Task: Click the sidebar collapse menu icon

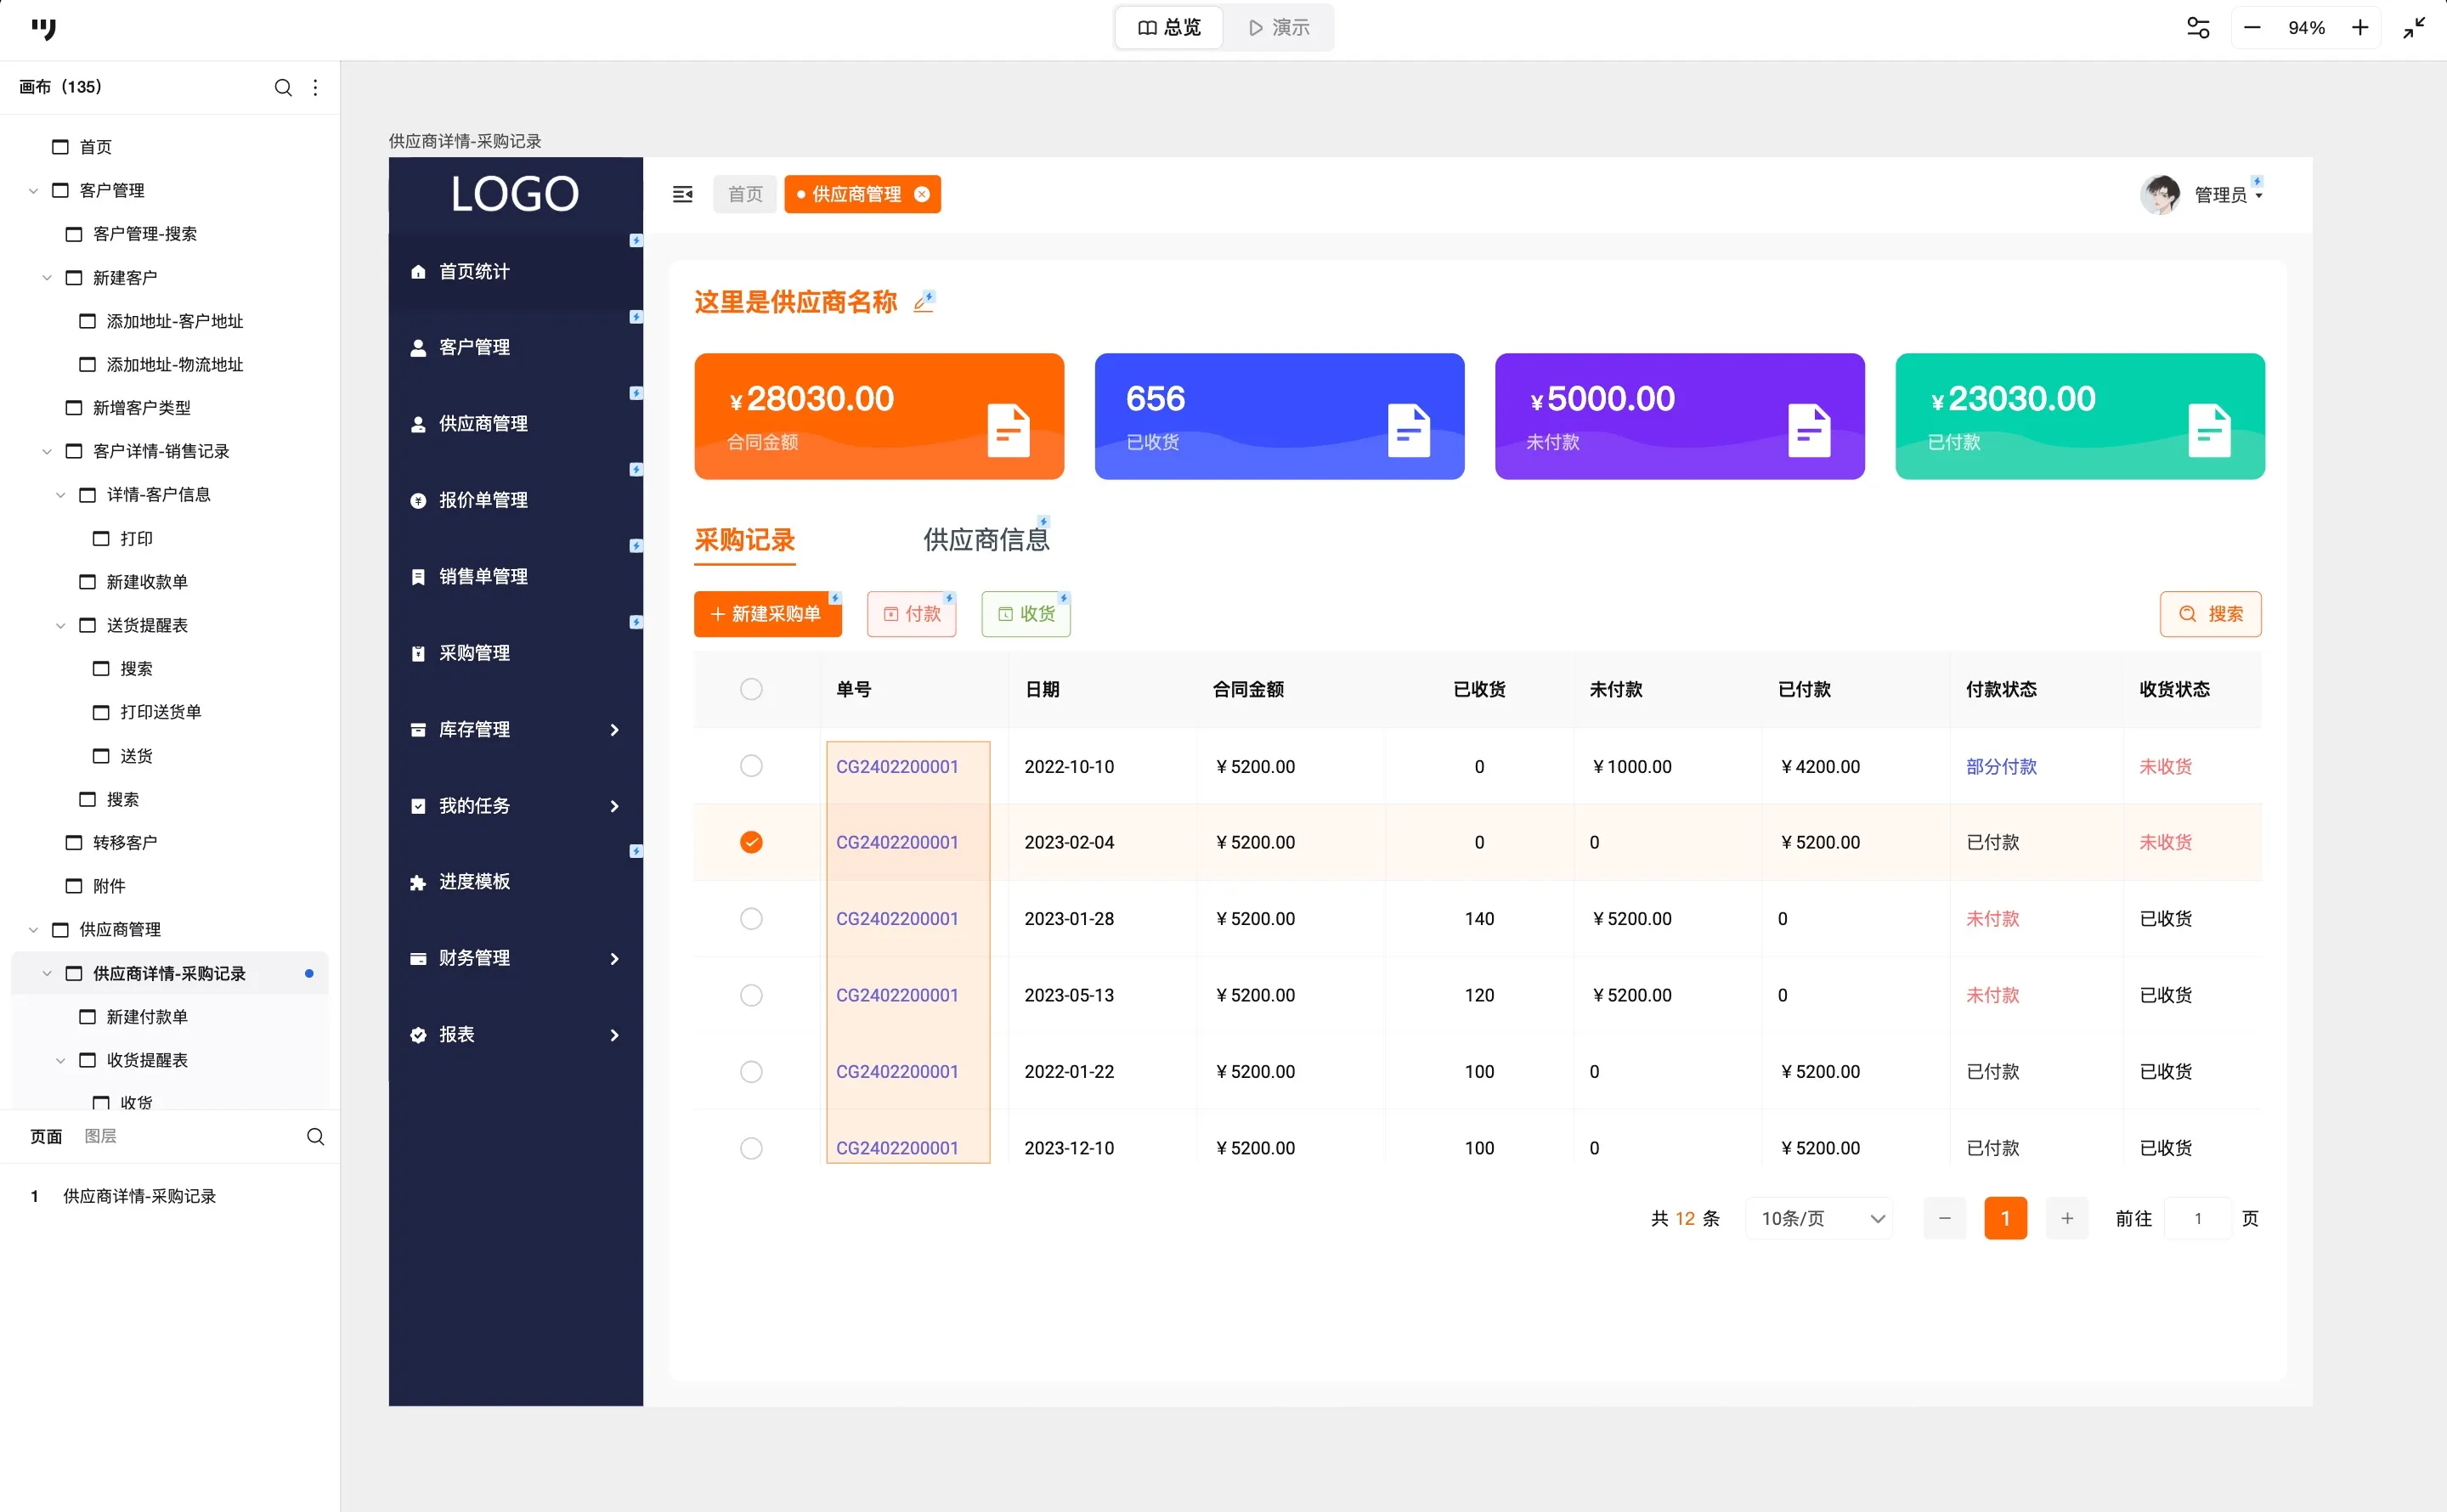Action: pos(683,194)
